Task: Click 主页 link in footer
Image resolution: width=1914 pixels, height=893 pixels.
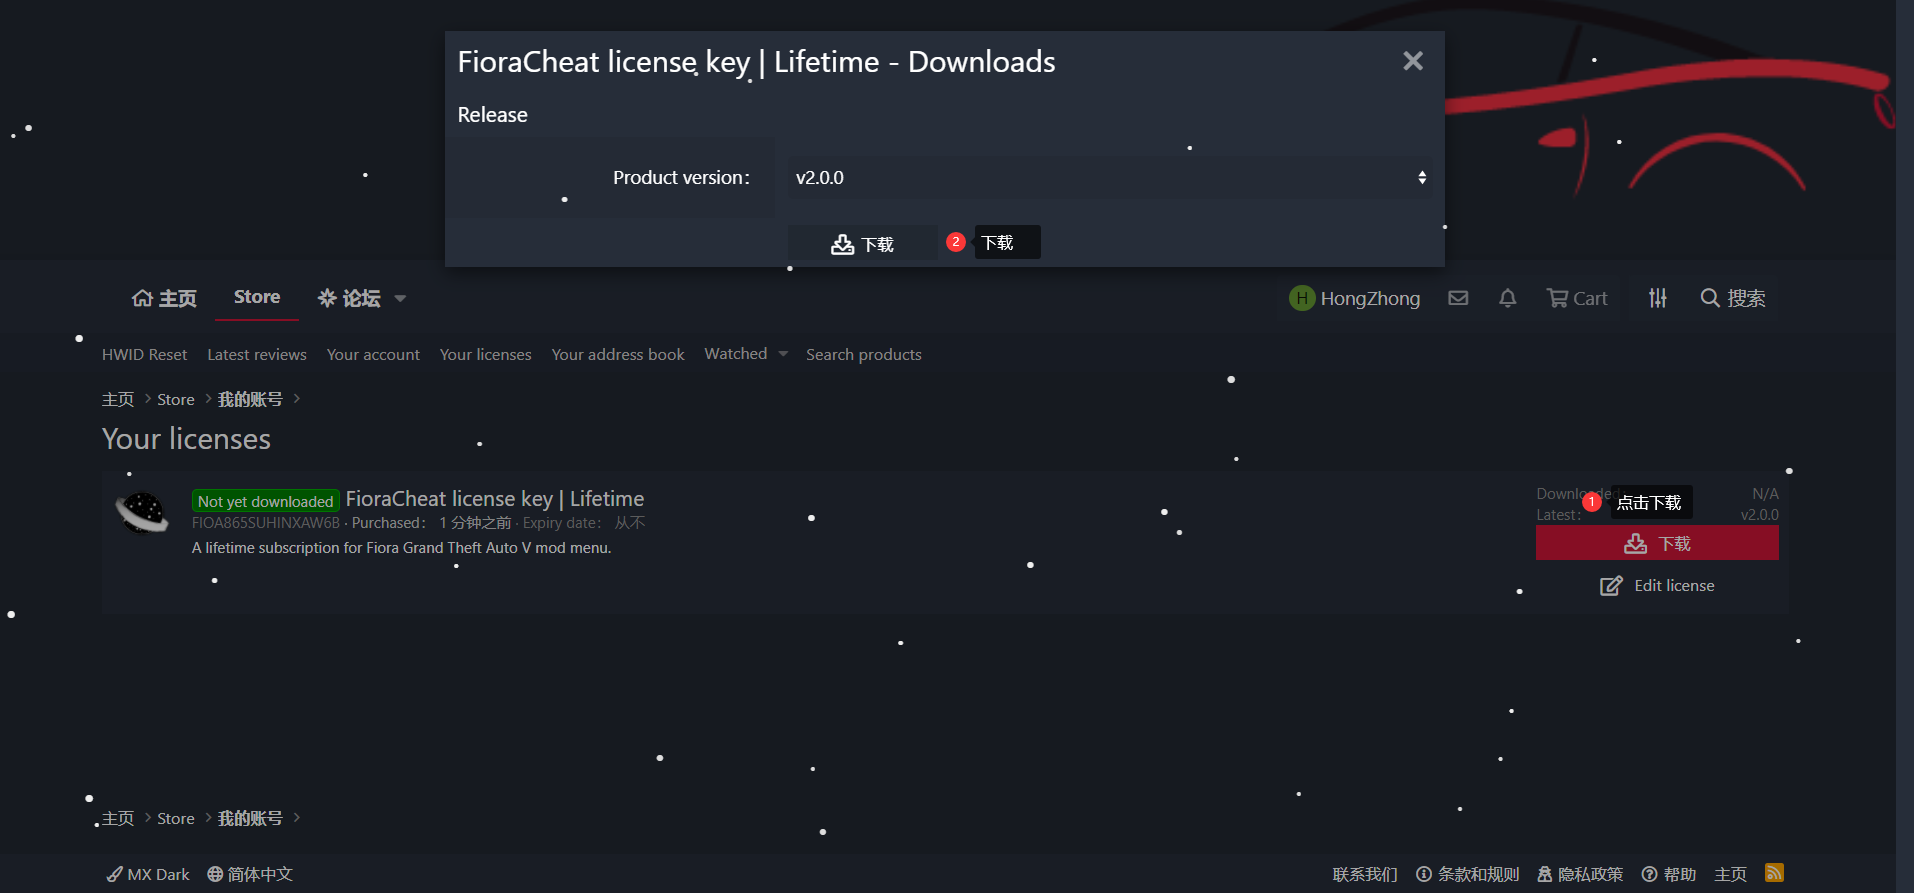Action: 1731,874
